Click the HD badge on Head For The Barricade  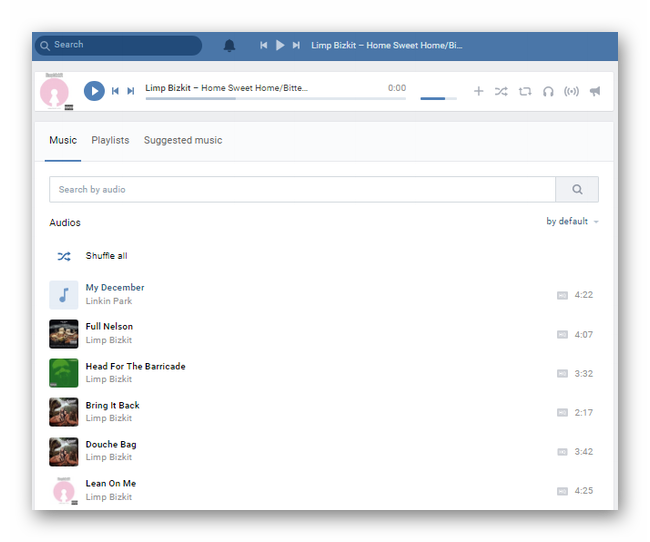(x=562, y=373)
